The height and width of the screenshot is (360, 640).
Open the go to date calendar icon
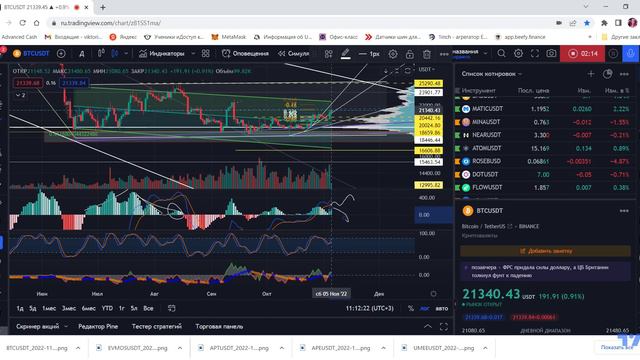(x=171, y=308)
